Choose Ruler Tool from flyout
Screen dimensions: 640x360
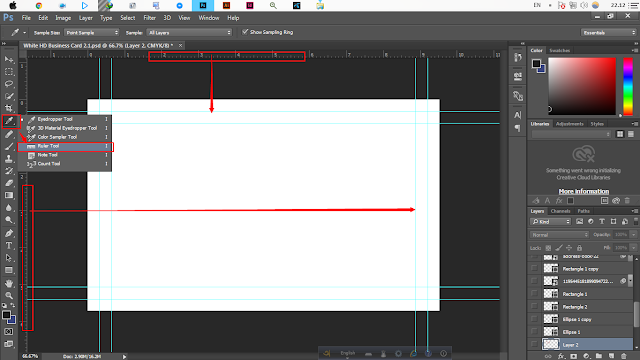[x=65, y=146]
